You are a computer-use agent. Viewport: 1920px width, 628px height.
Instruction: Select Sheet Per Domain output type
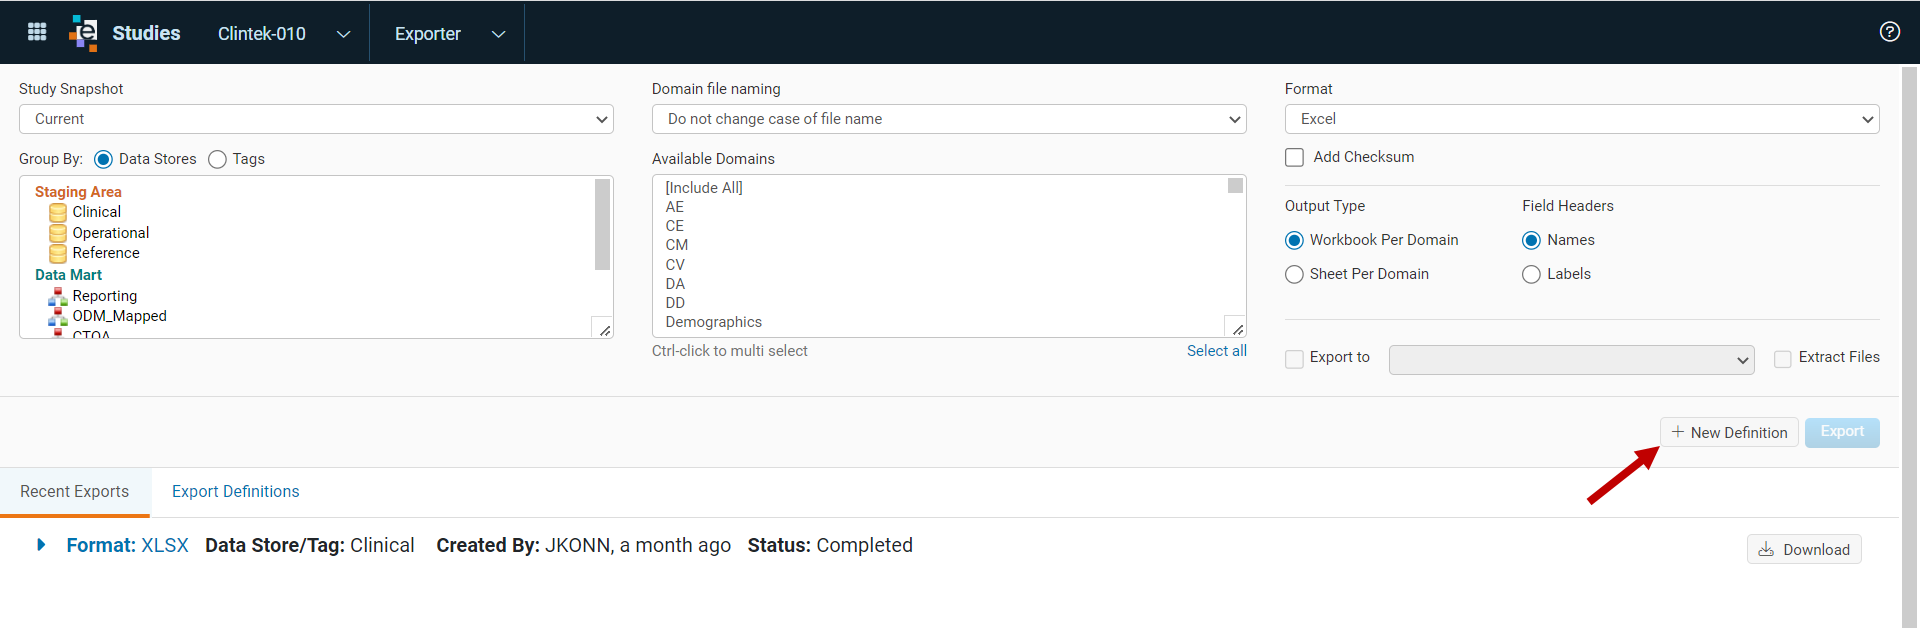[x=1294, y=274]
